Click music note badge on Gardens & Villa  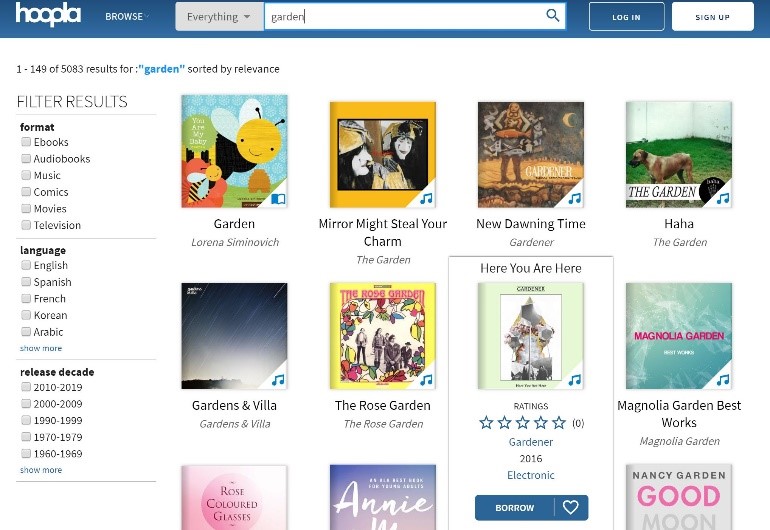point(278,380)
